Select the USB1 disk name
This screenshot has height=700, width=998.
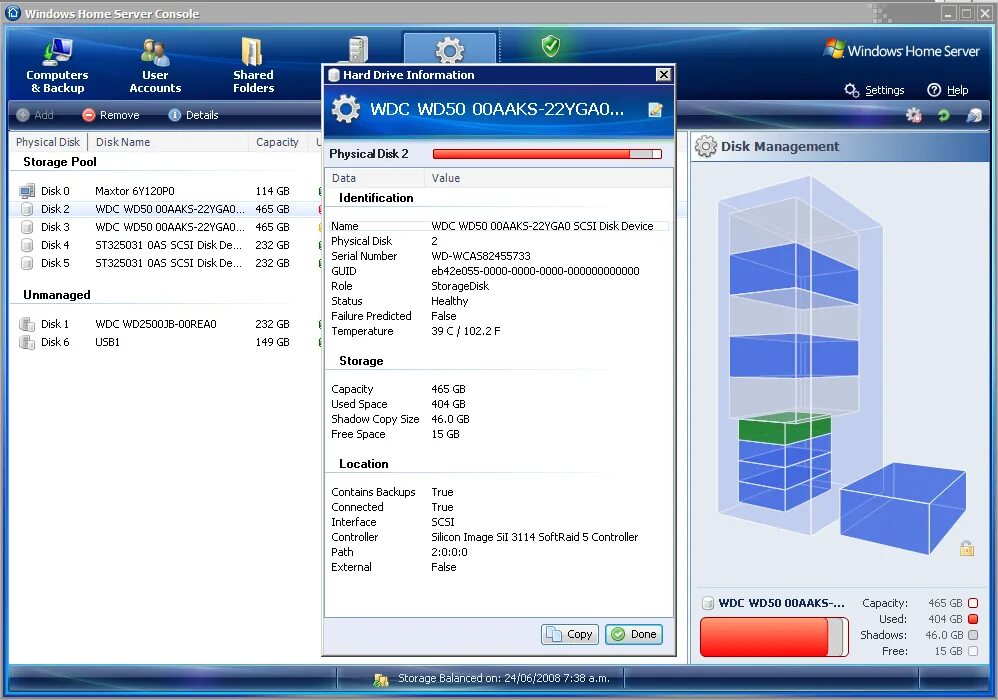(x=108, y=342)
